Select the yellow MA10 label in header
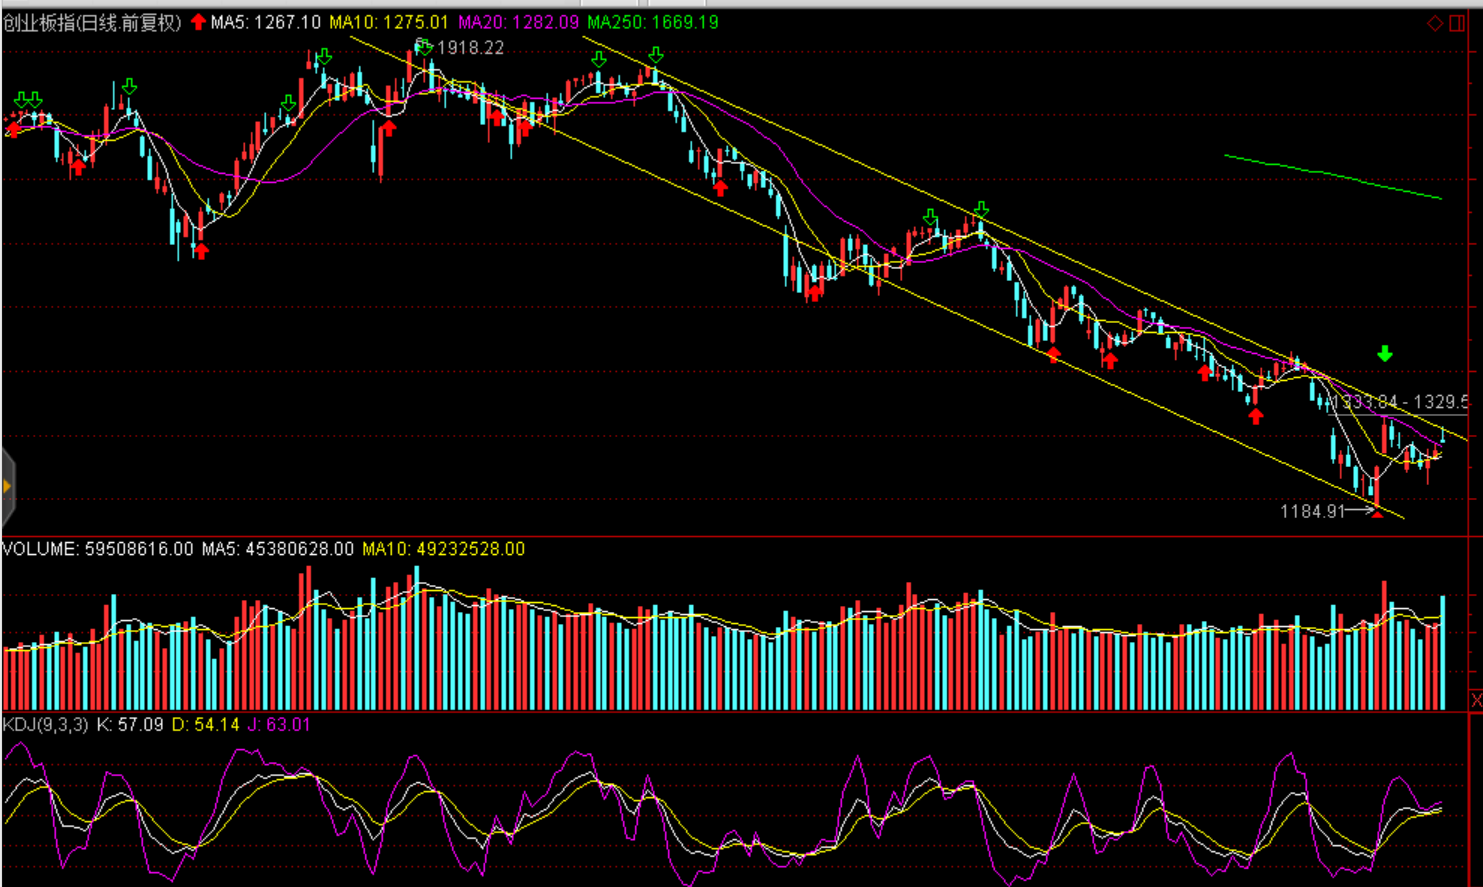This screenshot has height=887, width=1483. pos(389,22)
